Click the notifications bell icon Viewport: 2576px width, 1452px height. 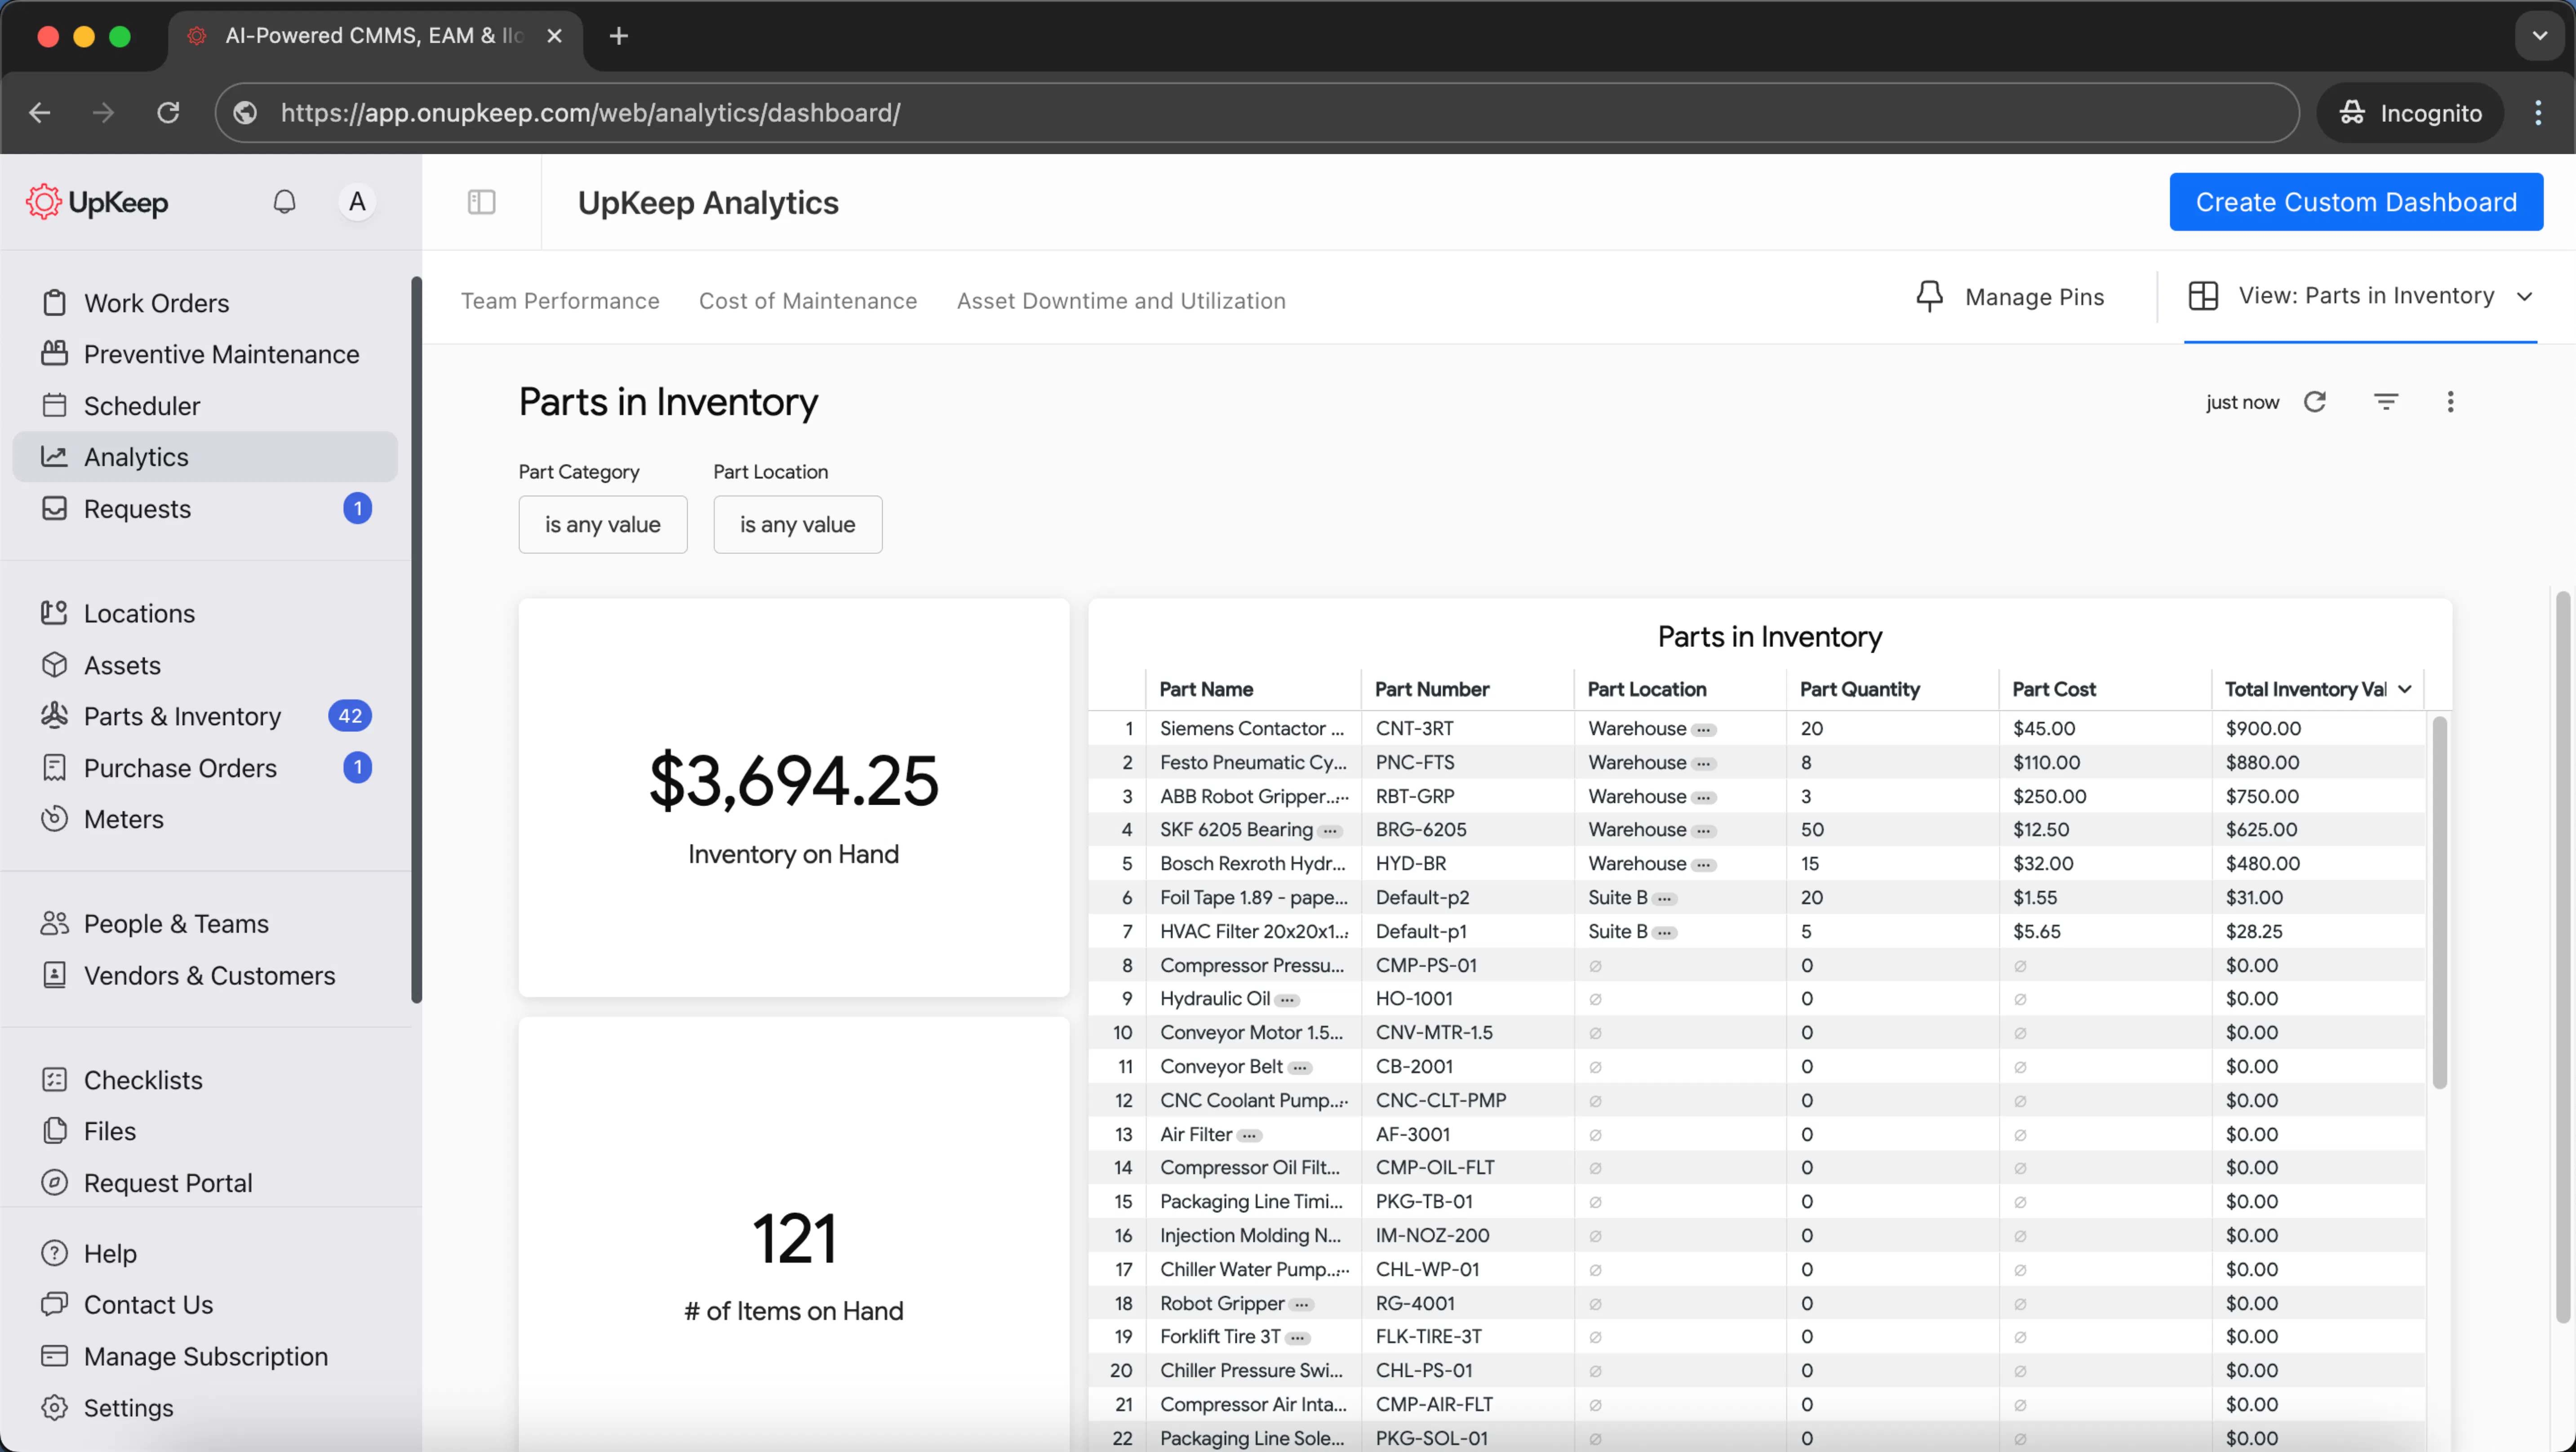point(284,202)
